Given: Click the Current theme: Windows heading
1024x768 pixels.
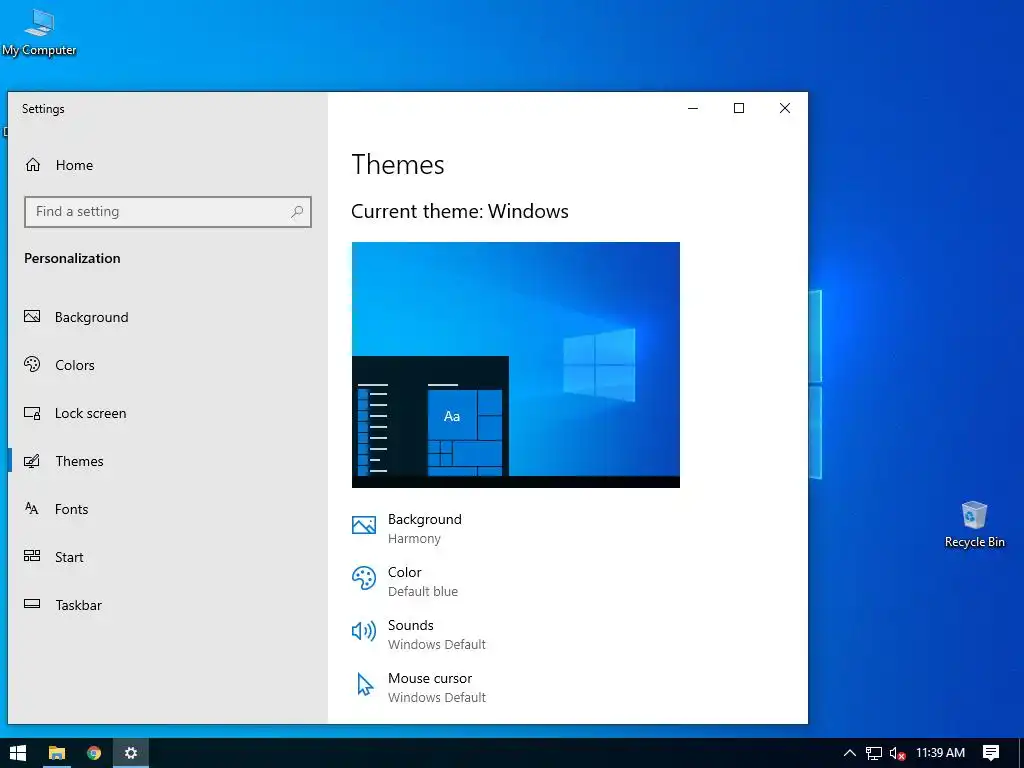Looking at the screenshot, I should 460,211.
